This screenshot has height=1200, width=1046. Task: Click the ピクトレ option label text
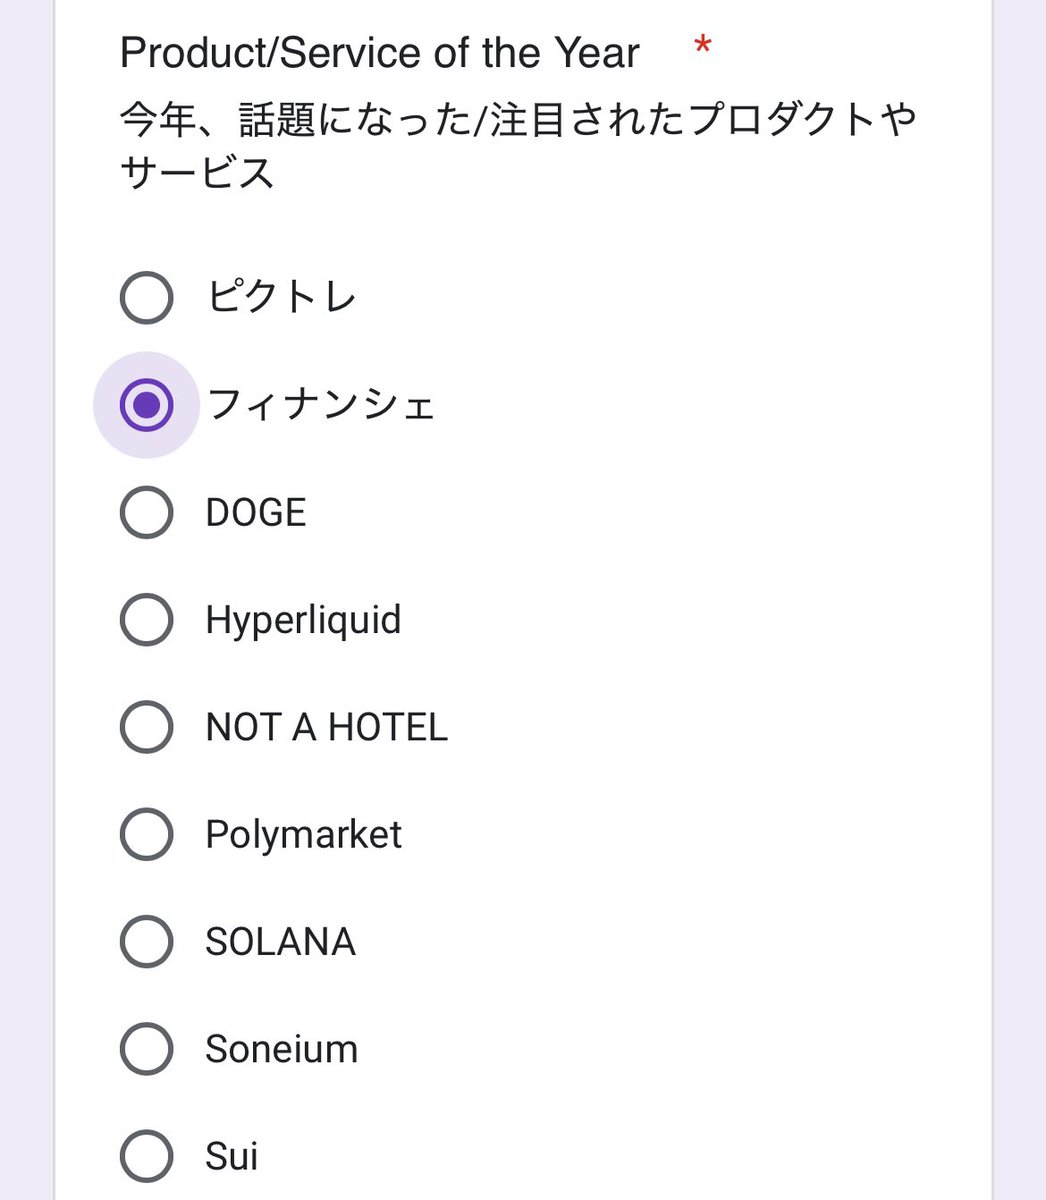click(x=281, y=297)
